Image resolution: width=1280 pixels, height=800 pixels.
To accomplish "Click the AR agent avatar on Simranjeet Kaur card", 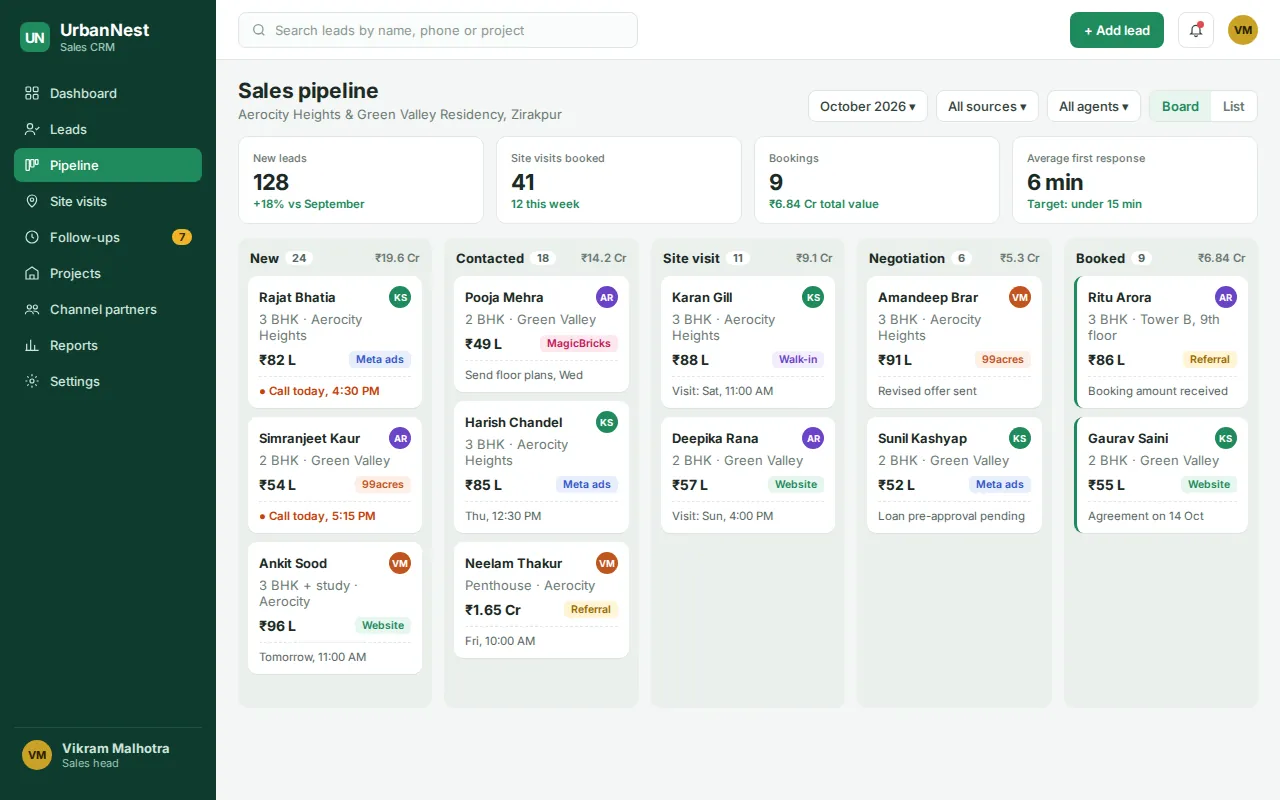I will (400, 438).
